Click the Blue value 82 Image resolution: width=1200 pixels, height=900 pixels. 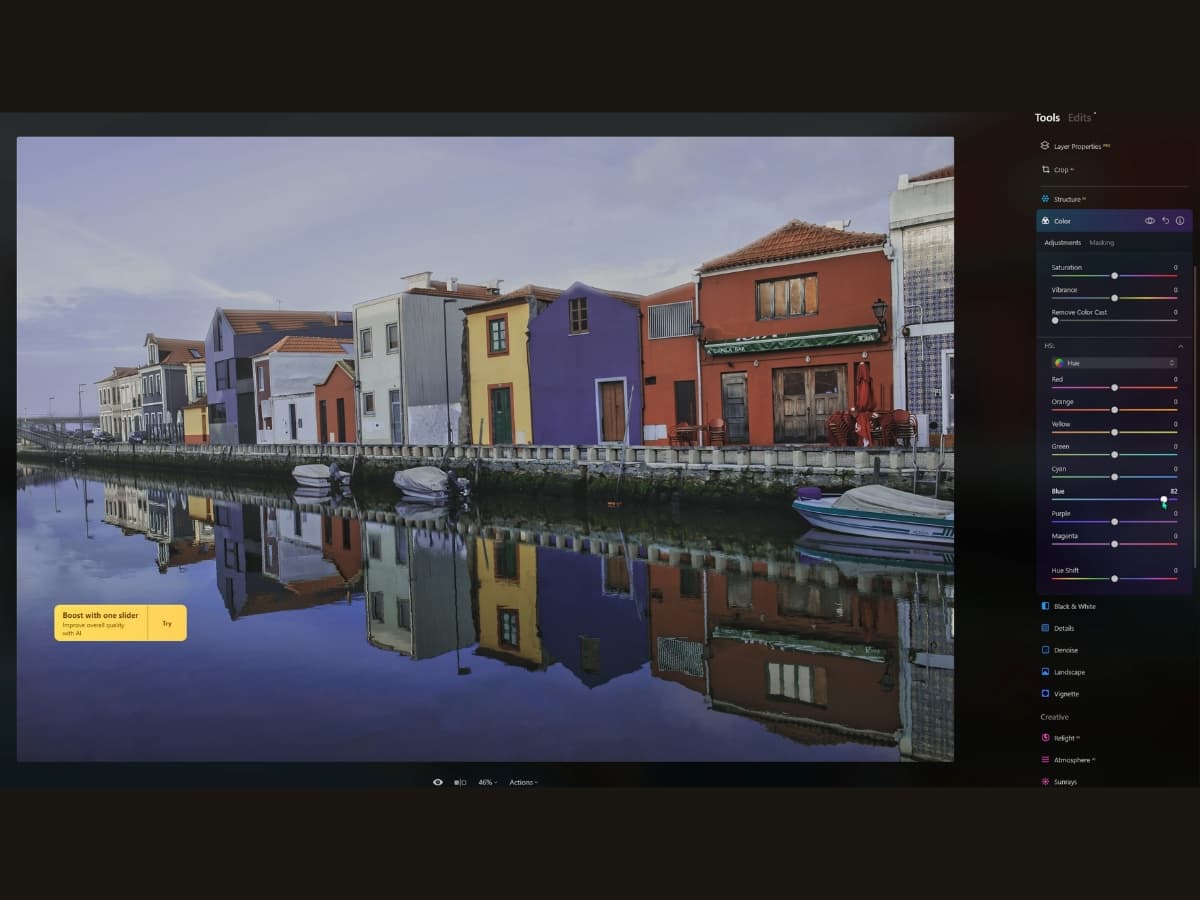point(1174,491)
